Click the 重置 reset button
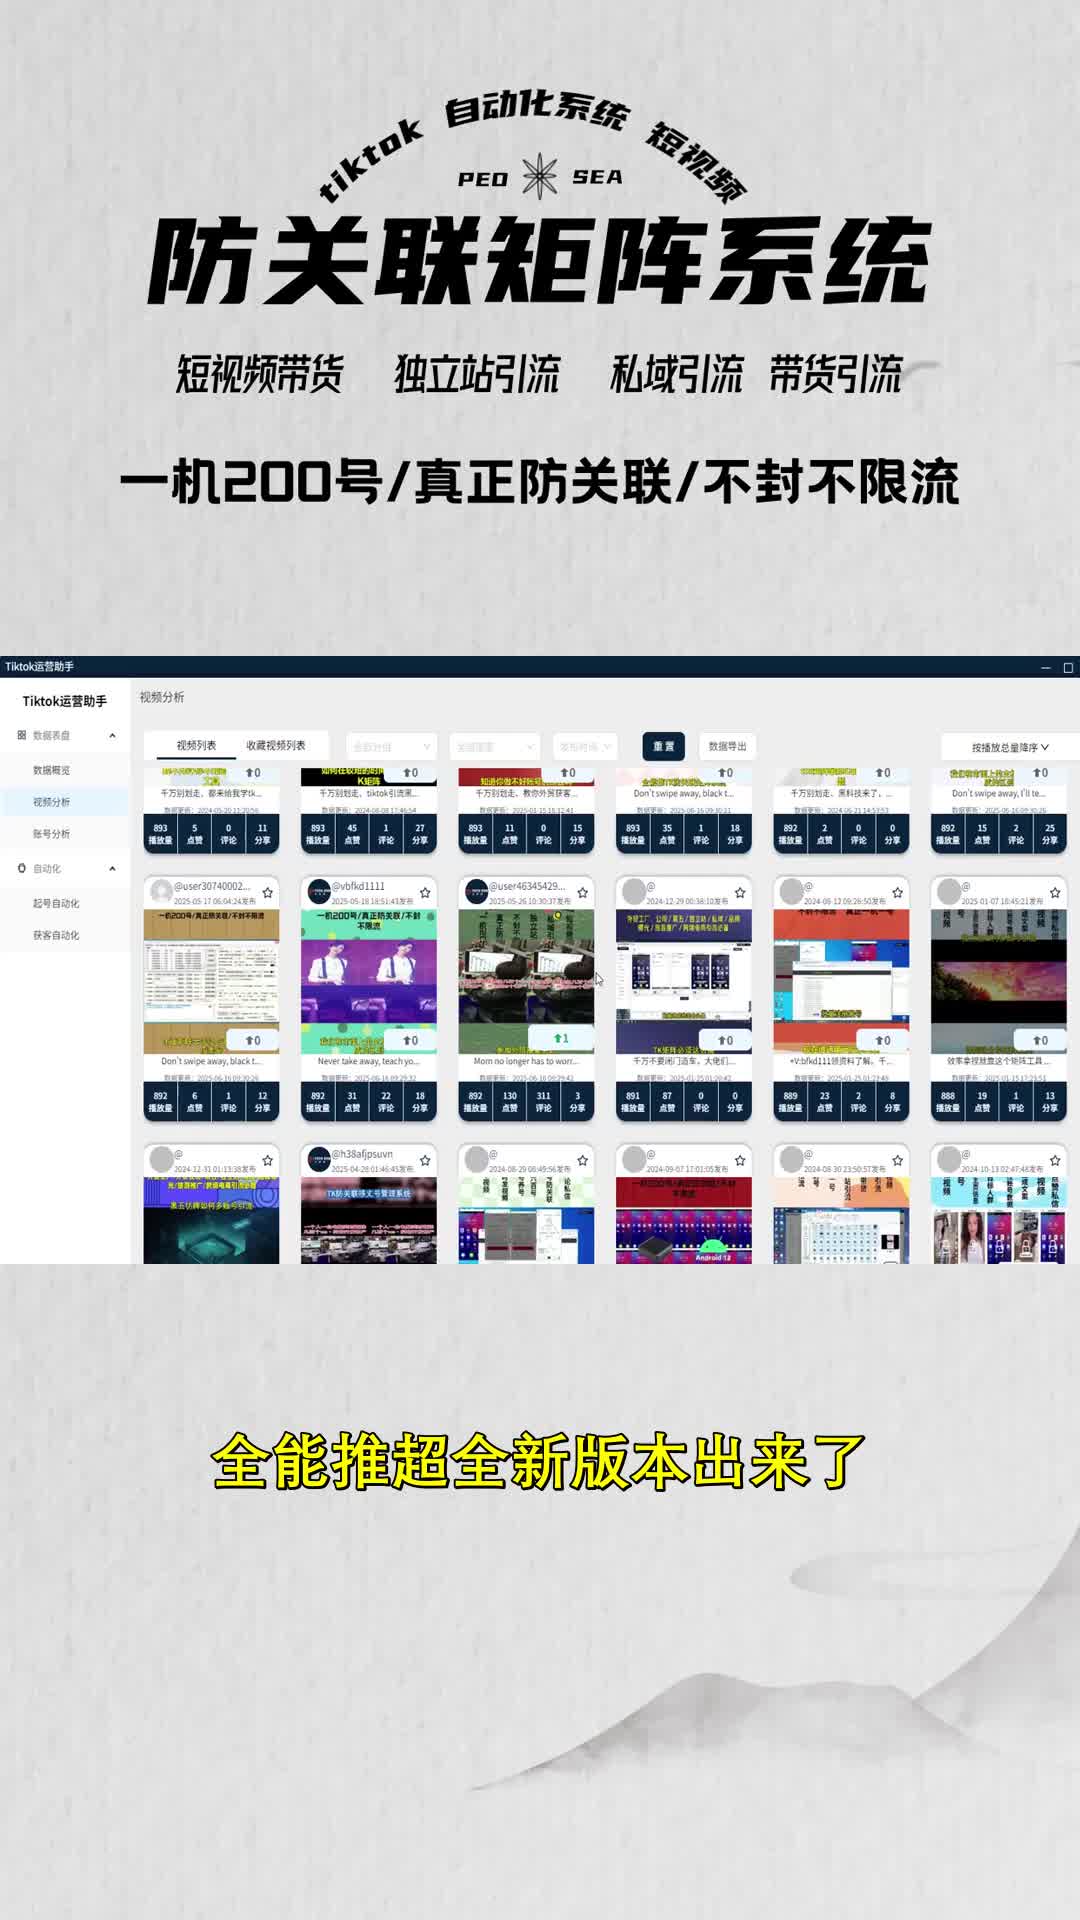1080x1920 pixels. coord(664,746)
